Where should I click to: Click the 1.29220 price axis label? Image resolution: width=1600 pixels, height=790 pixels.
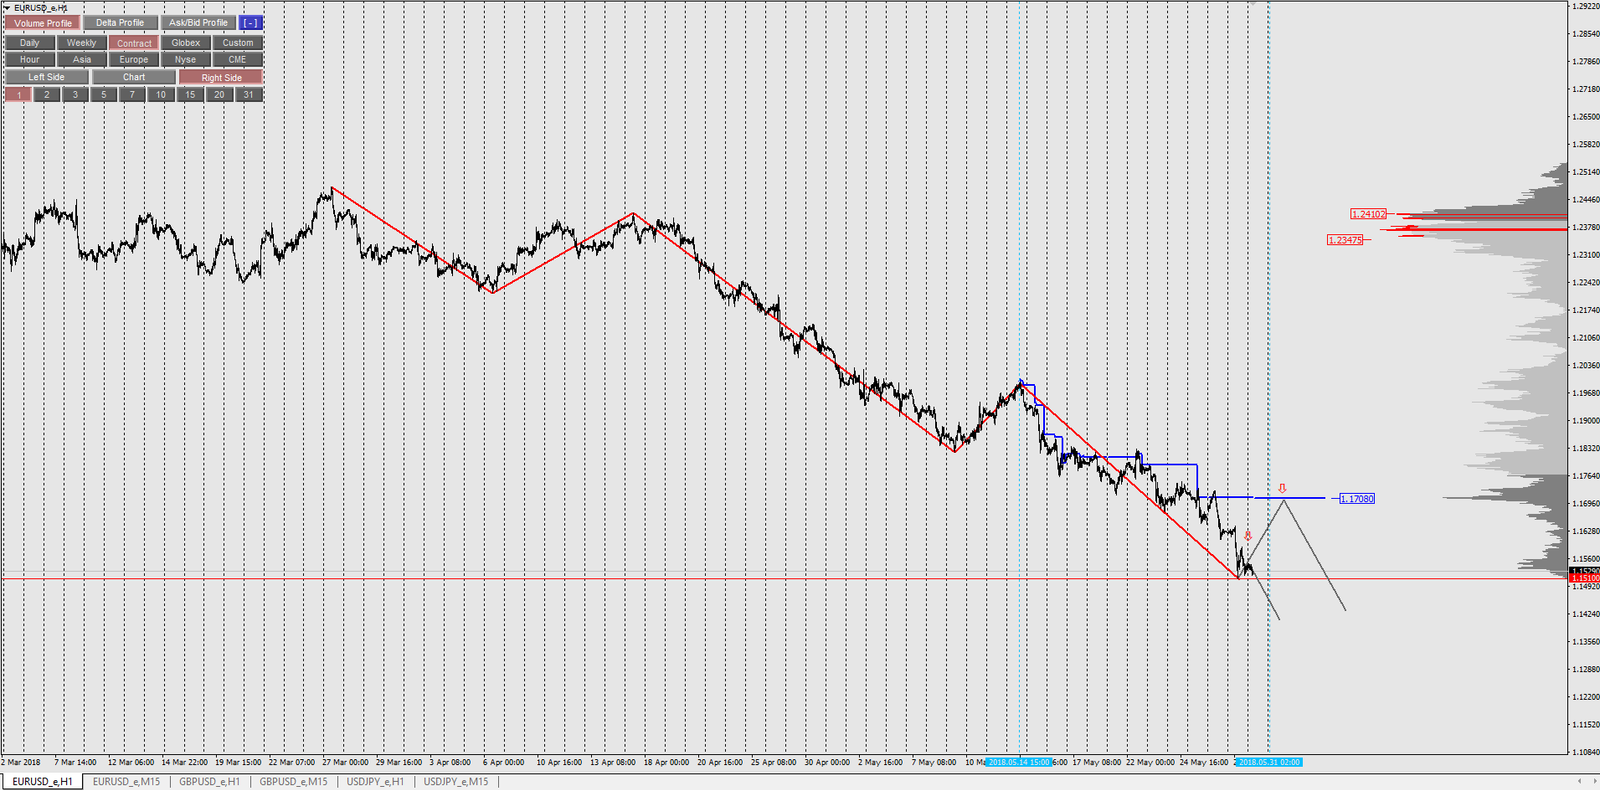click(1586, 6)
